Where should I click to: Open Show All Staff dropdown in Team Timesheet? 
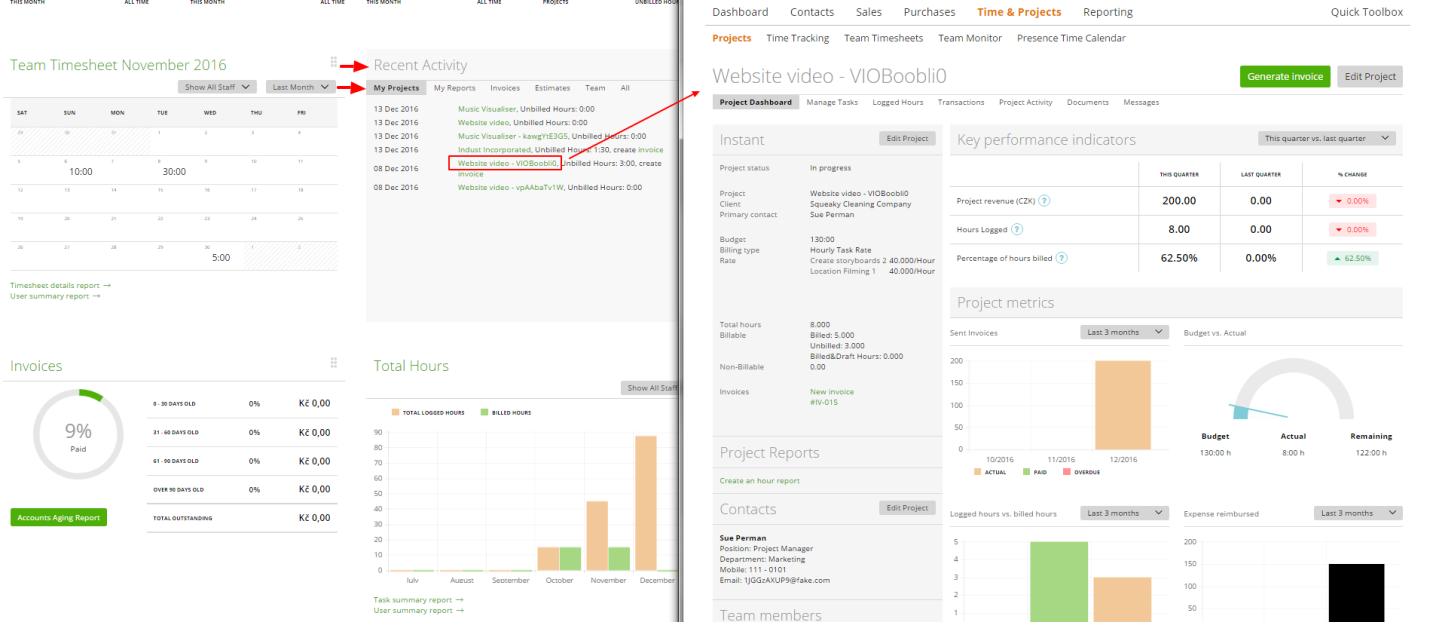(218, 87)
